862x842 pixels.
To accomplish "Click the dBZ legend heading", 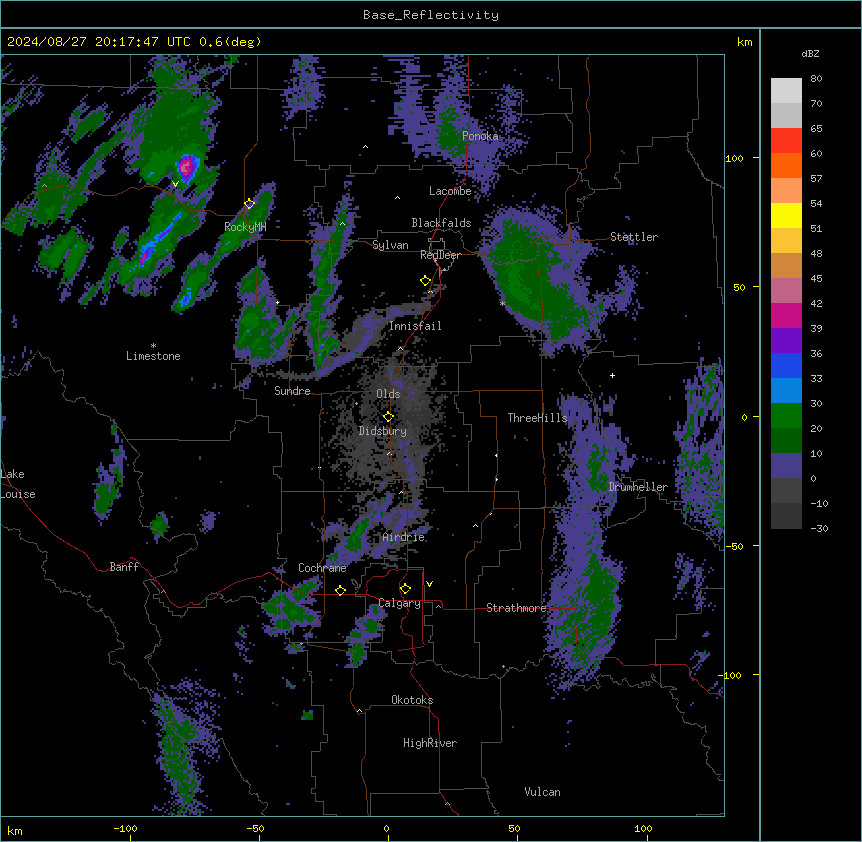I will coord(810,53).
